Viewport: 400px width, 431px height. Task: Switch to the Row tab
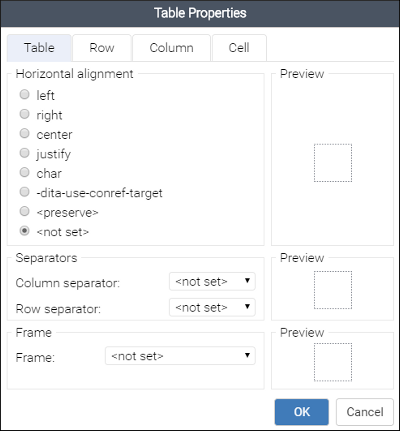[x=102, y=48]
